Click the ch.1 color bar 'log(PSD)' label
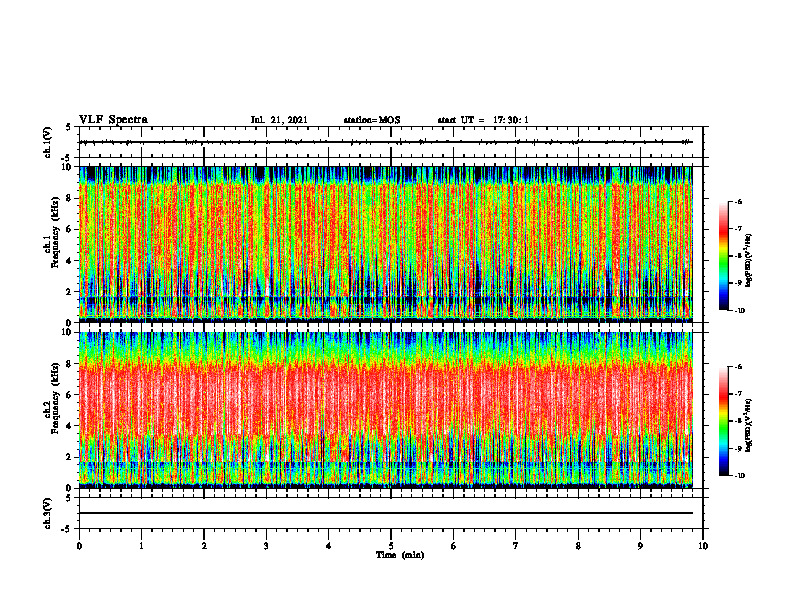 tap(749, 260)
